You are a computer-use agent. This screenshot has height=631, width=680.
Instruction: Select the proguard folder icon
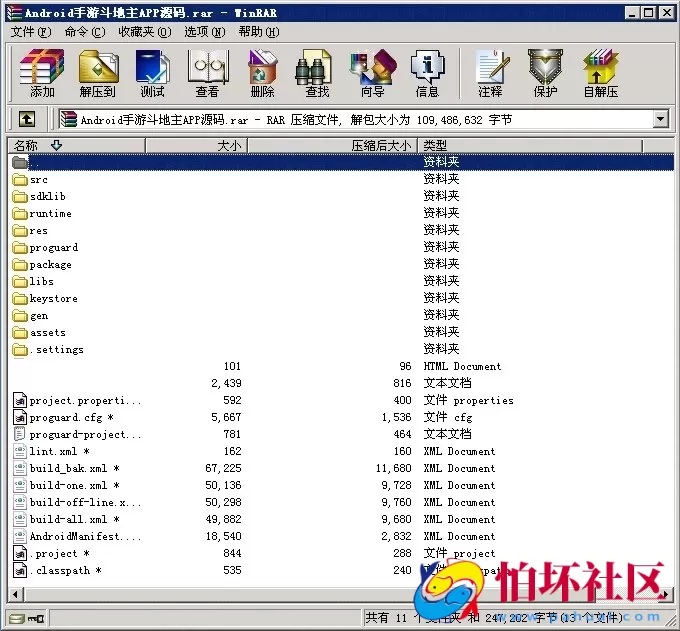[20, 247]
